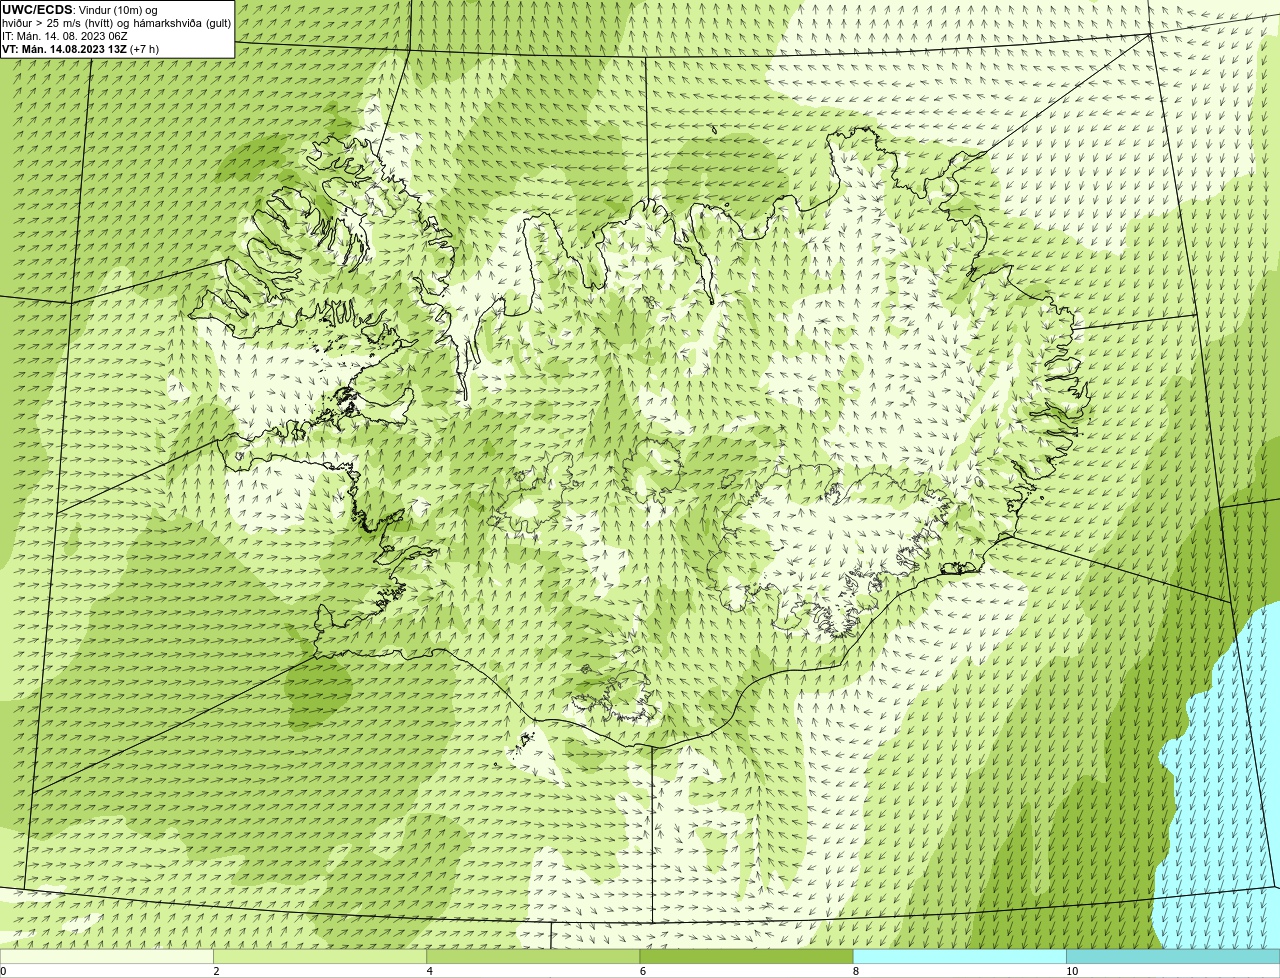Click the '8' scale label
The image size is (1280, 978).
[856, 971]
